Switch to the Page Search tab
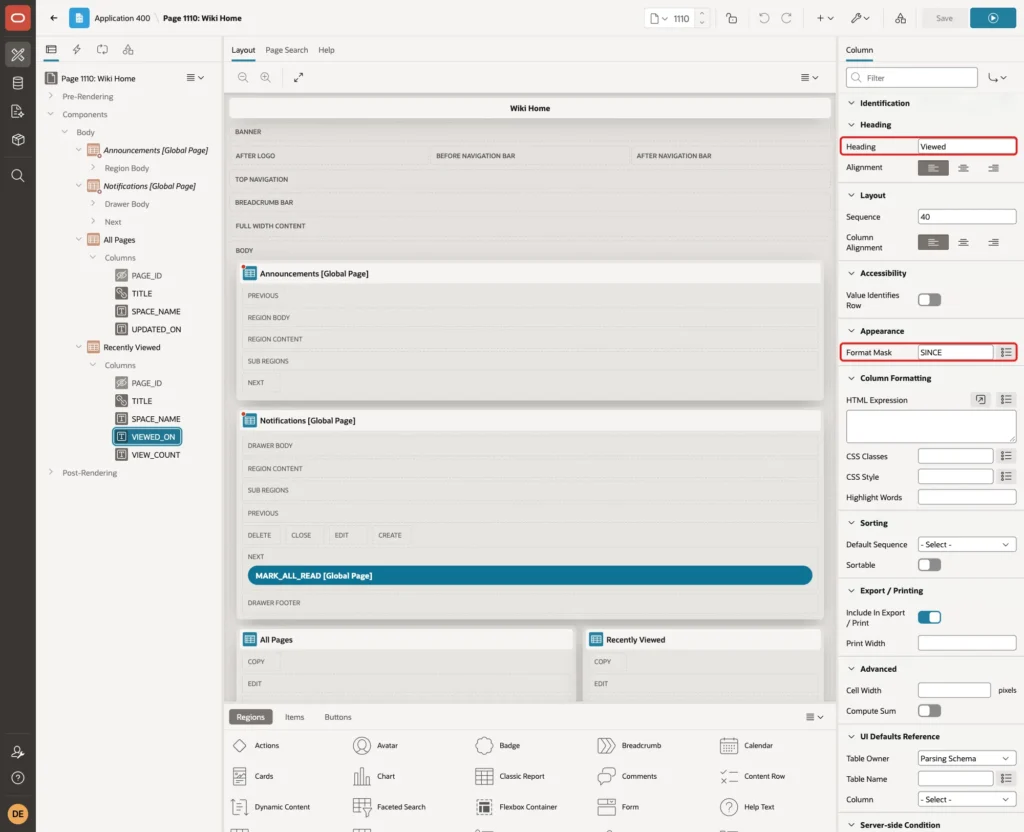Image resolution: width=1024 pixels, height=832 pixels. [x=286, y=50]
